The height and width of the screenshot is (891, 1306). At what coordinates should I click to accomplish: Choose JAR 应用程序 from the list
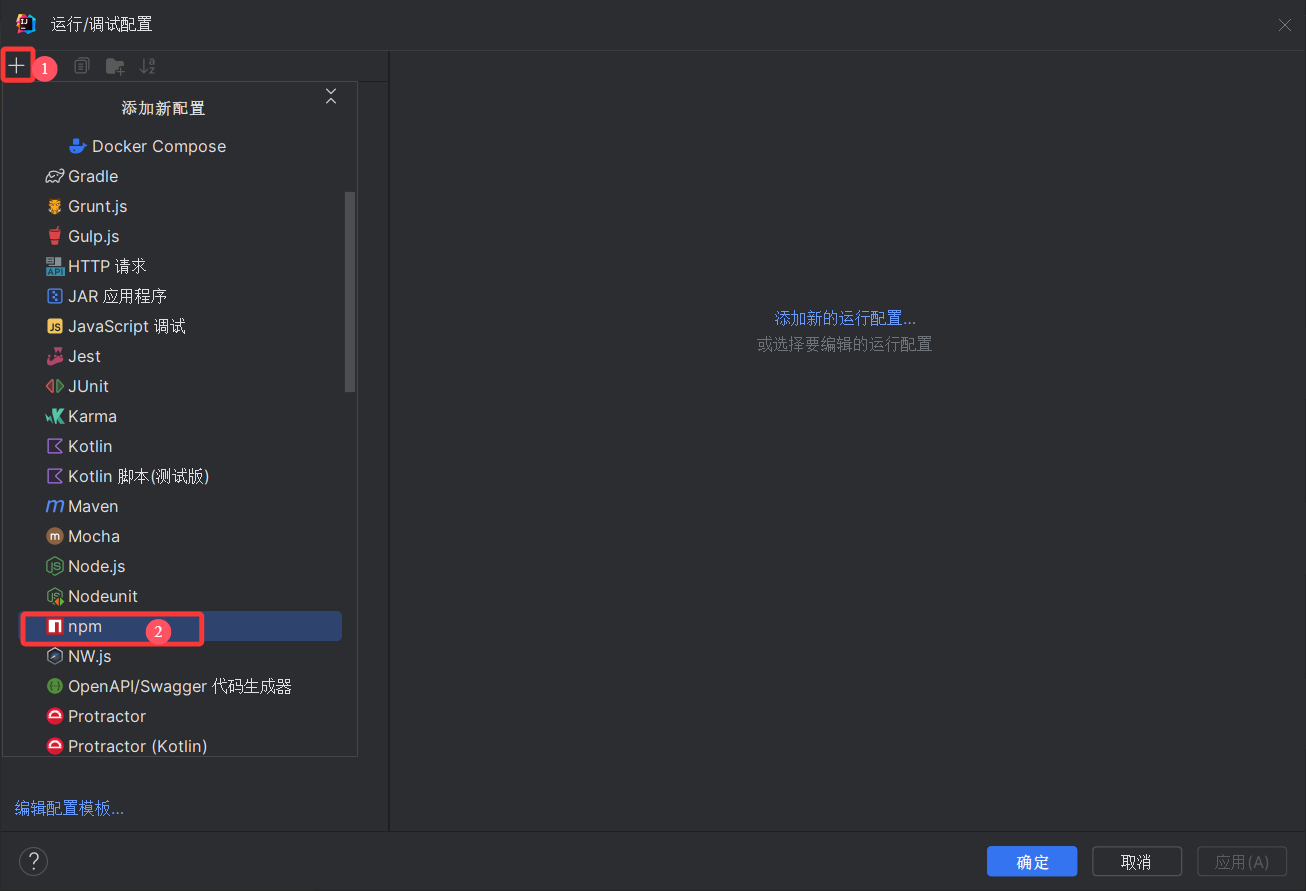[117, 296]
